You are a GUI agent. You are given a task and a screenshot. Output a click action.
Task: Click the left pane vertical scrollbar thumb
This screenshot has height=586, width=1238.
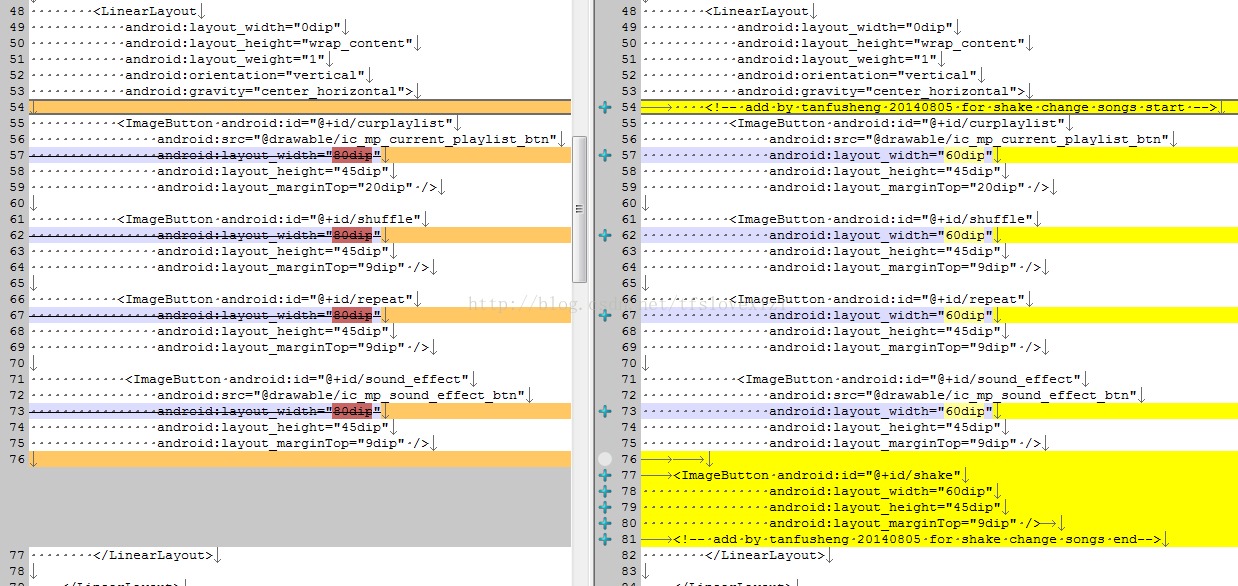coord(579,208)
